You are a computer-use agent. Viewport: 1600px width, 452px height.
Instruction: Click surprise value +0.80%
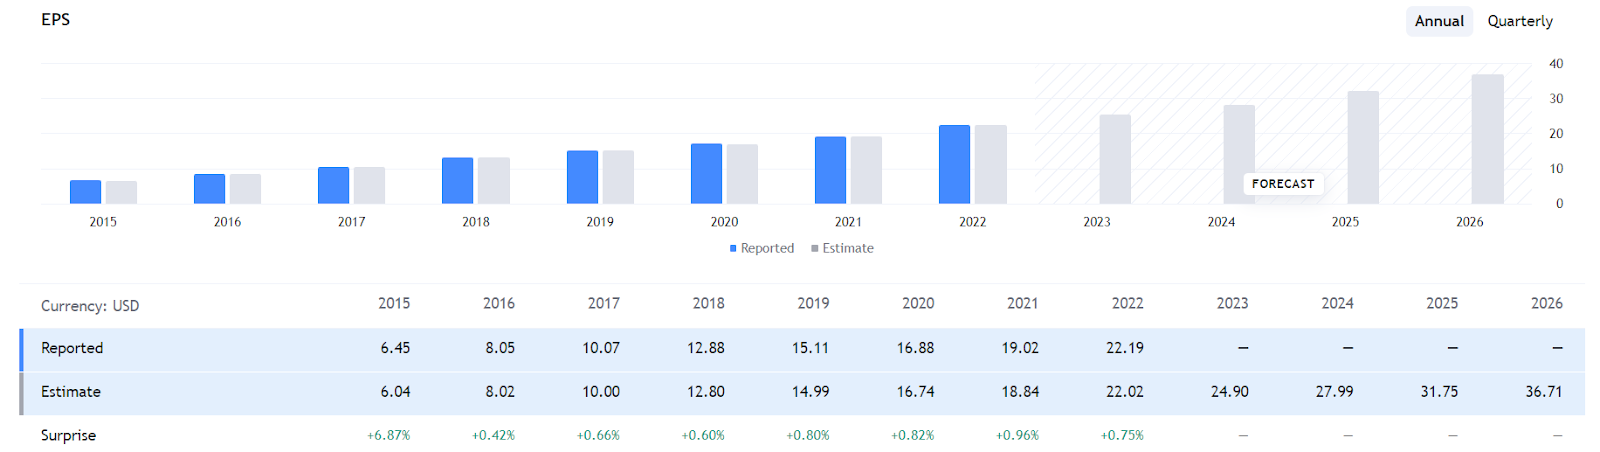808,436
